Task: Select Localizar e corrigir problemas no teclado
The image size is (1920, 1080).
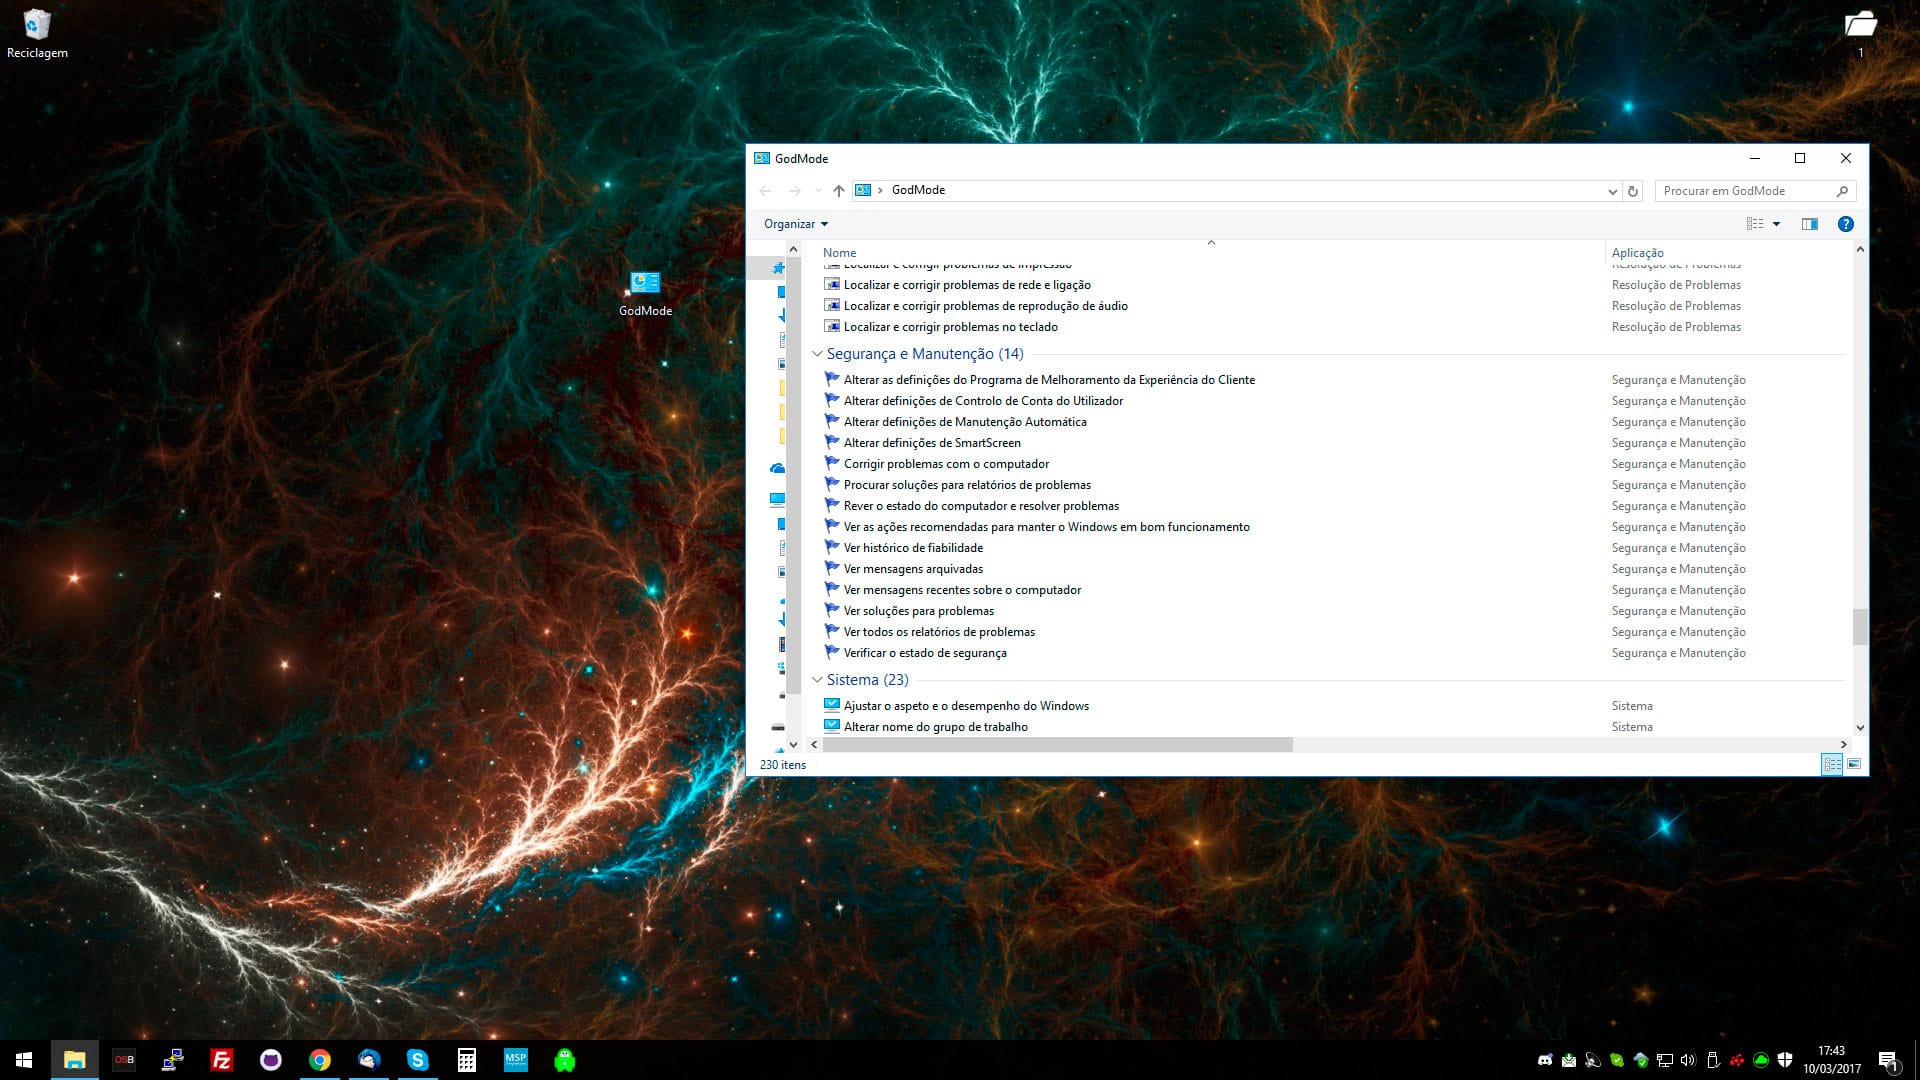Action: pyautogui.click(x=950, y=327)
